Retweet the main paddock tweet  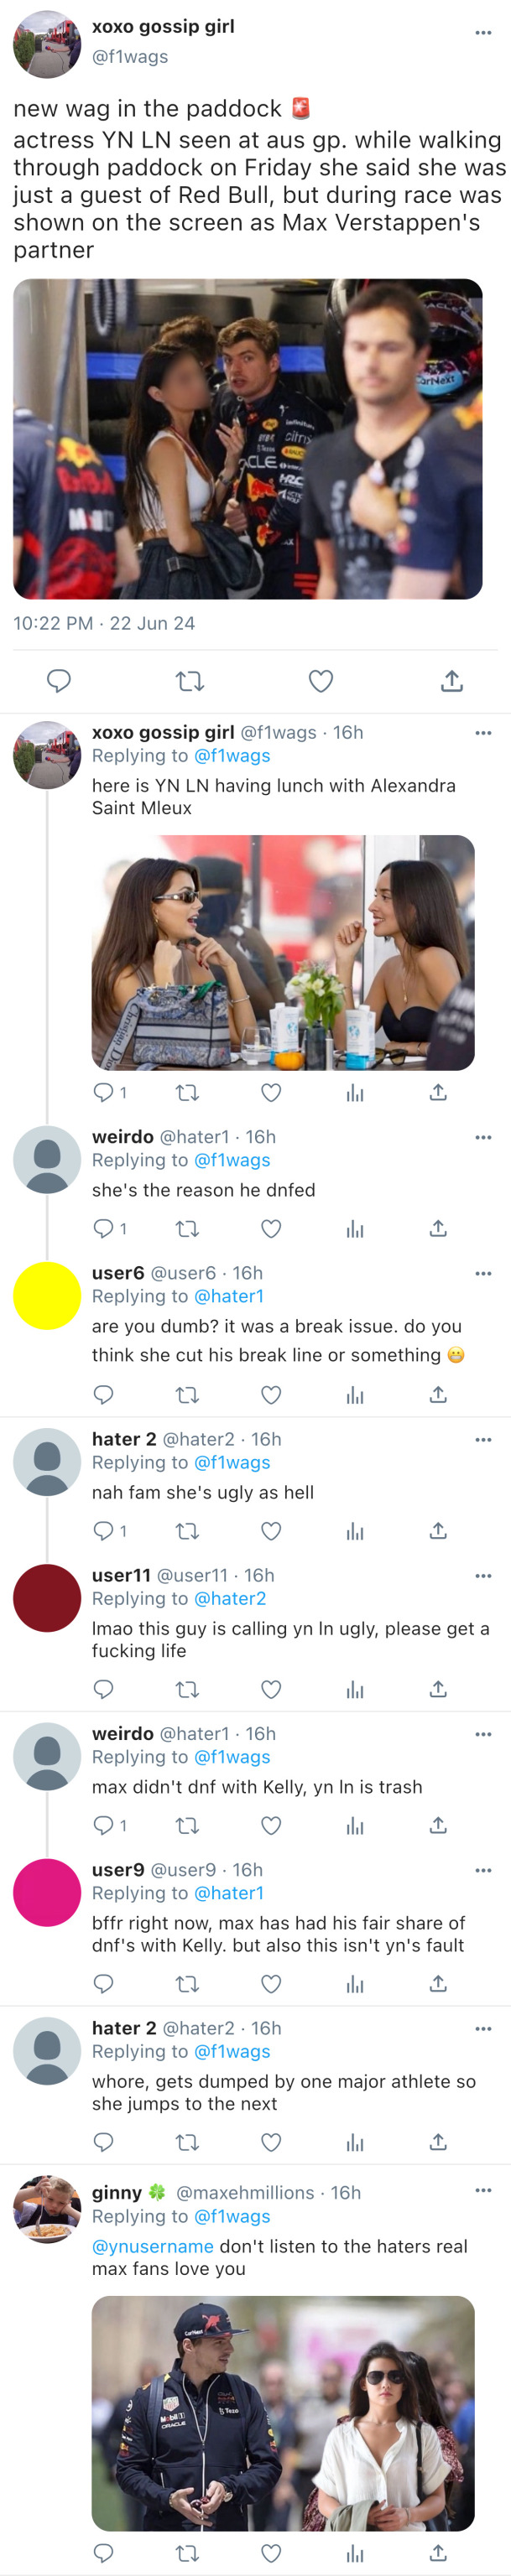190,681
